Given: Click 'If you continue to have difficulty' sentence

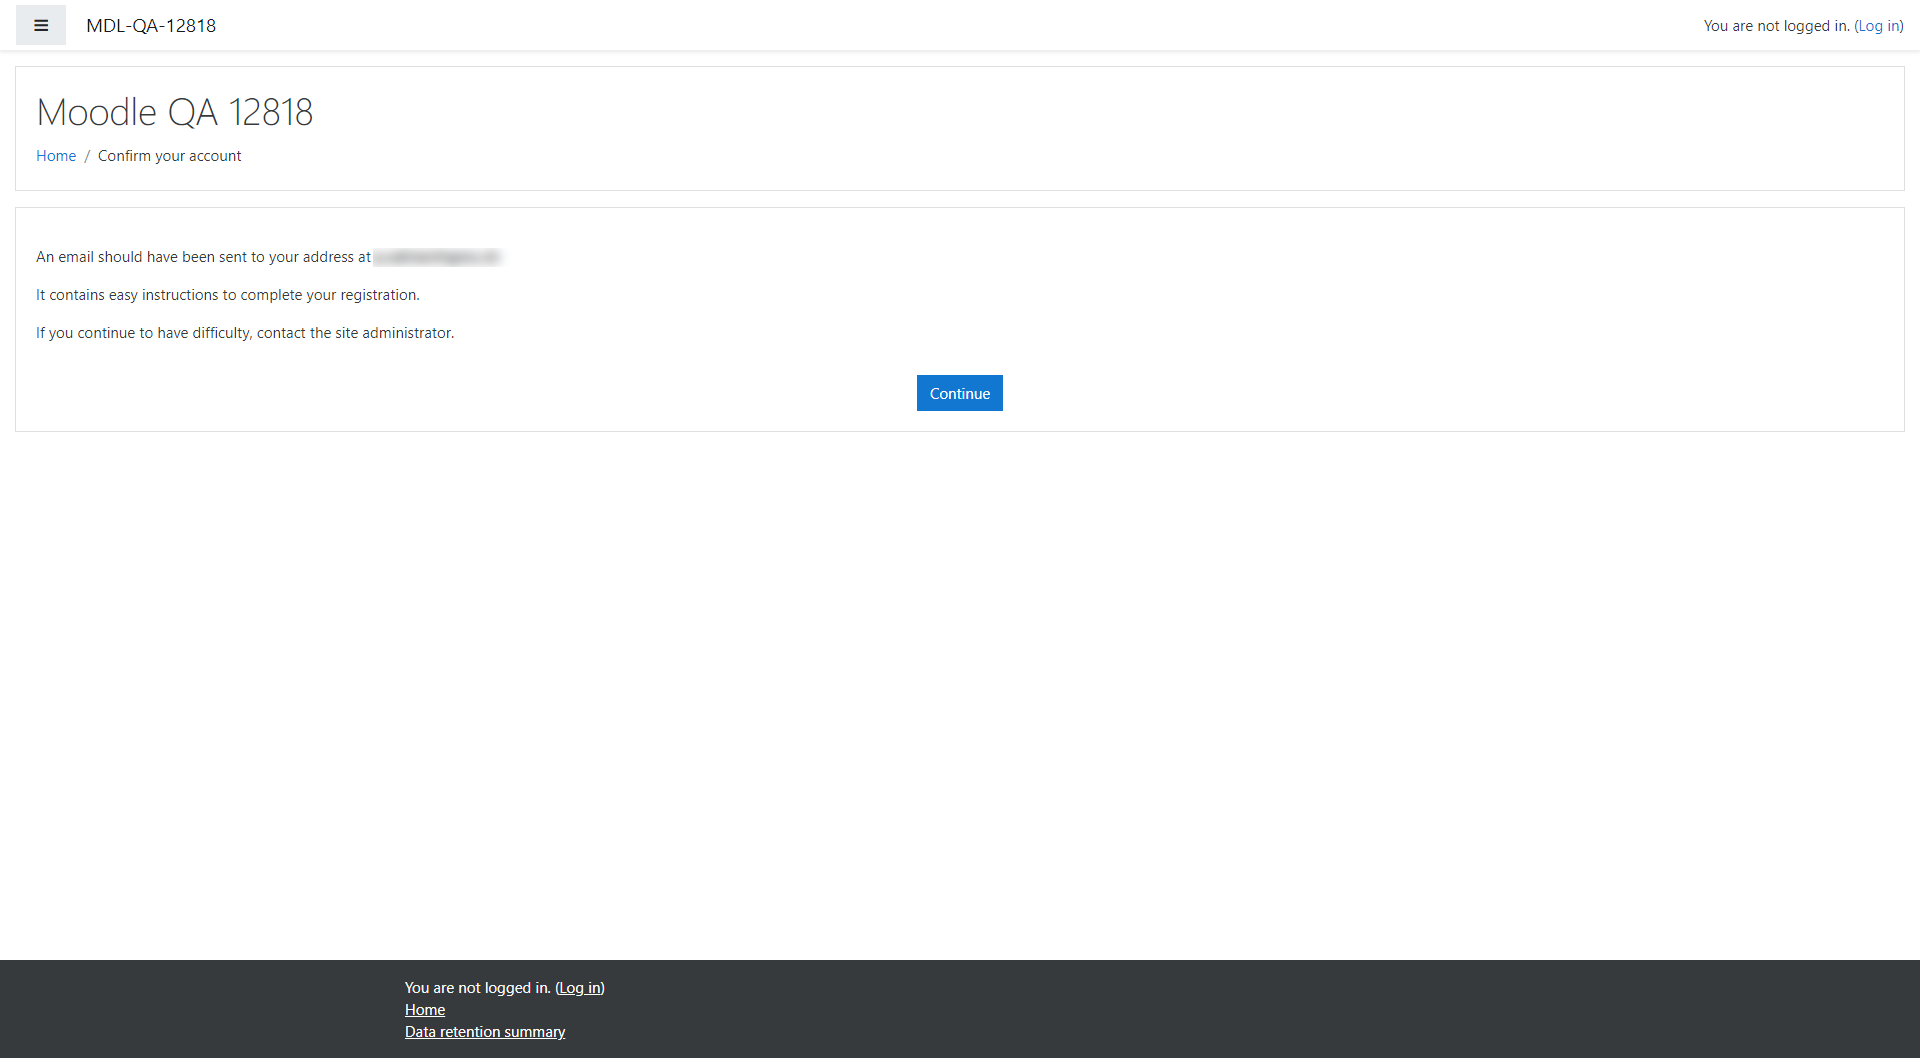Looking at the screenshot, I should 245,333.
